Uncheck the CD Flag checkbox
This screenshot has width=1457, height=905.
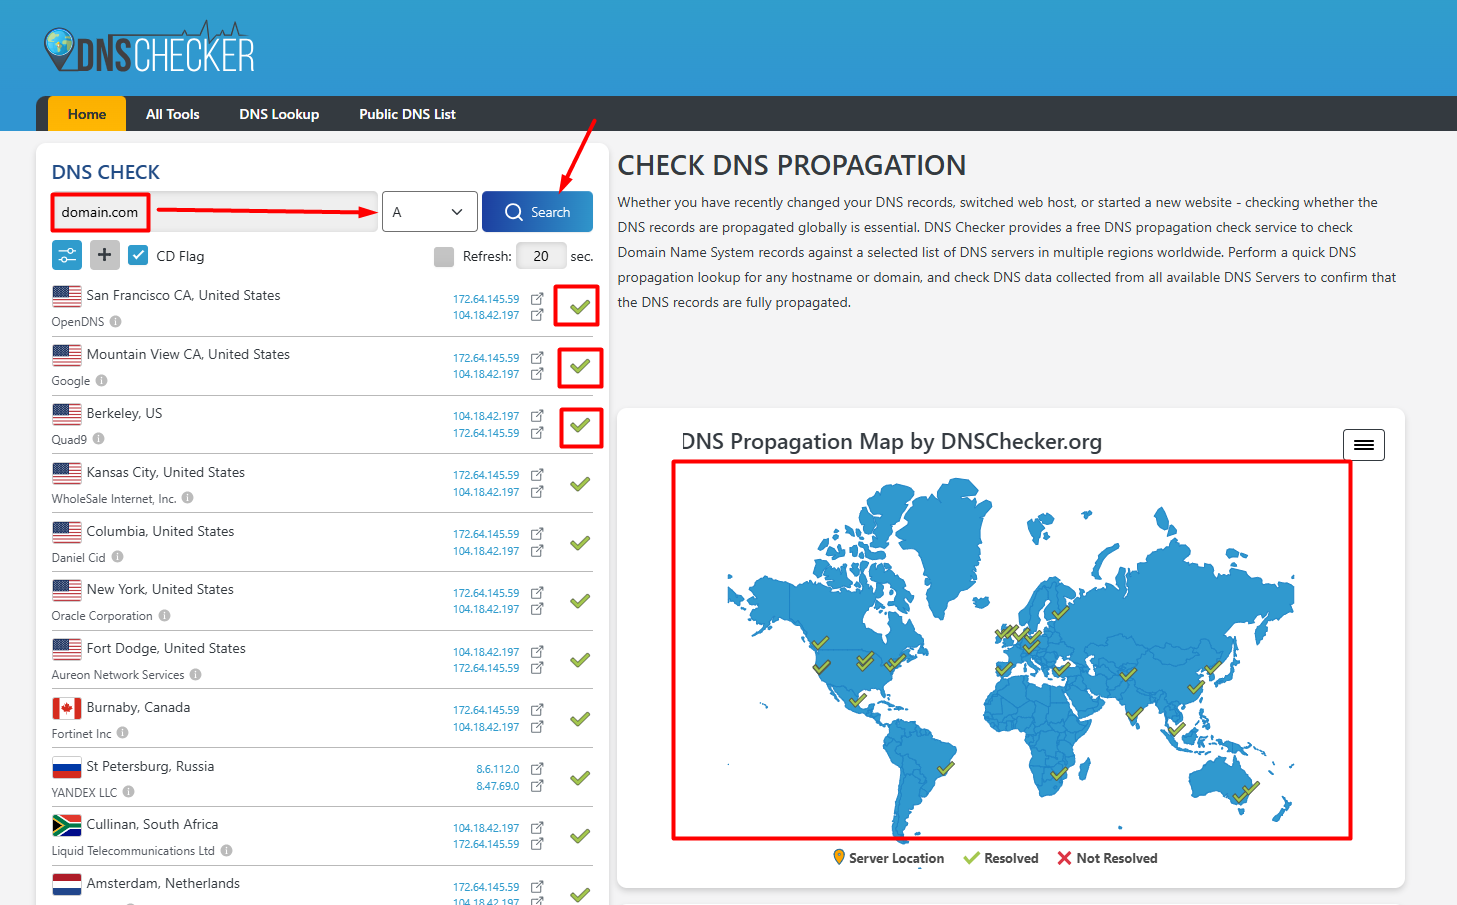139,255
